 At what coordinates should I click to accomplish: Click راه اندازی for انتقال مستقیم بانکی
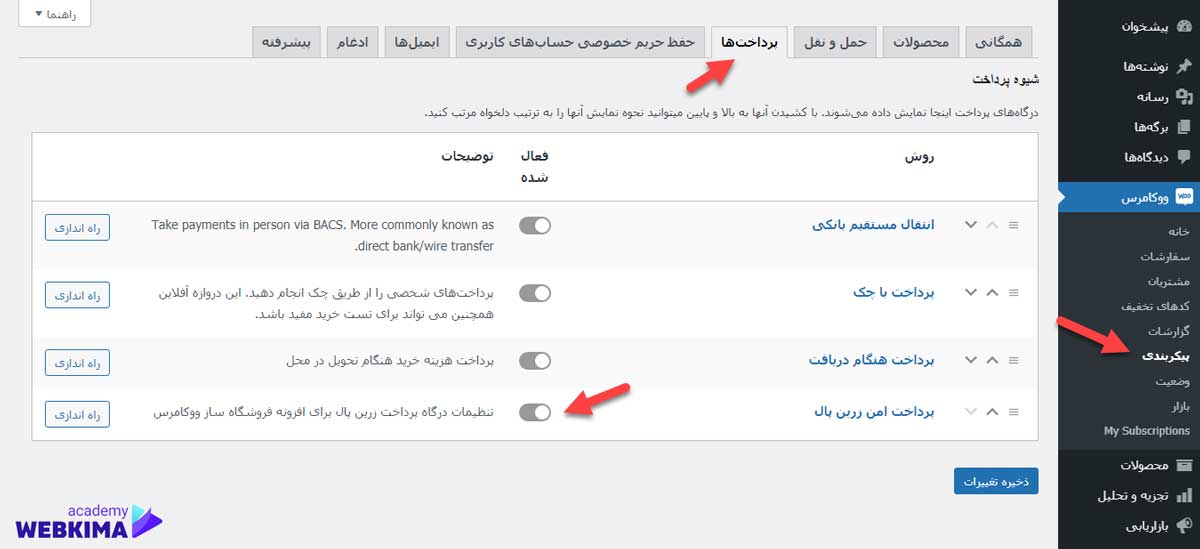[x=77, y=227]
